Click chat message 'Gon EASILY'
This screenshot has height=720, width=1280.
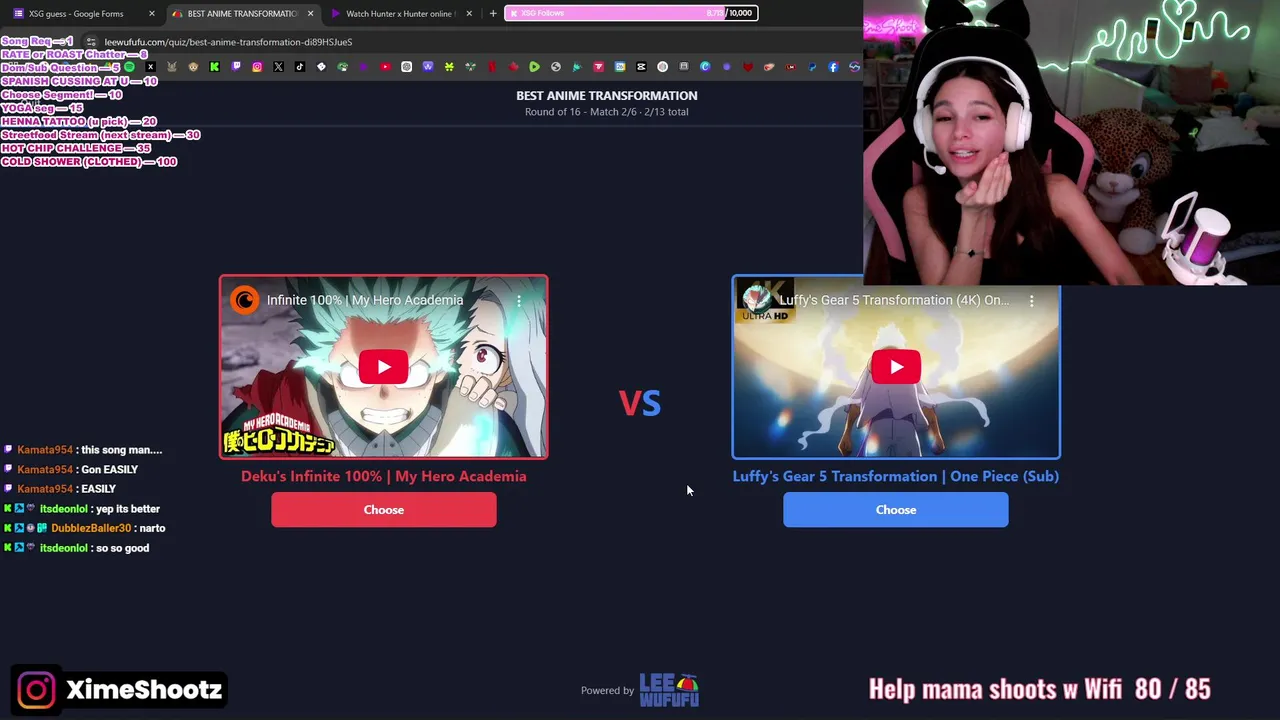pos(109,469)
